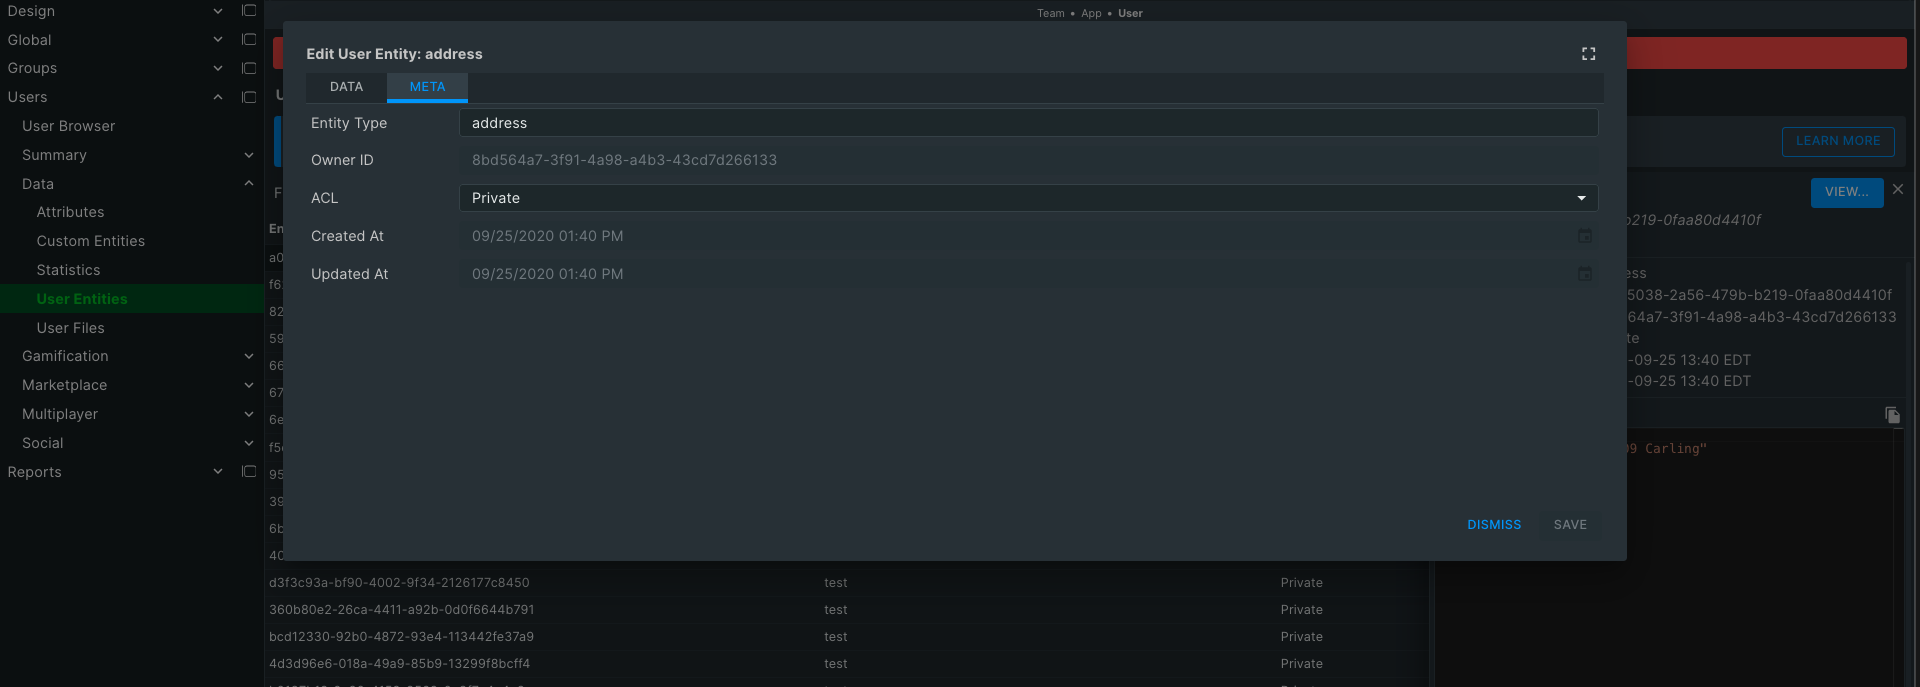This screenshot has width=1920, height=687.
Task: Expand the Reports menu section
Action: [218, 472]
